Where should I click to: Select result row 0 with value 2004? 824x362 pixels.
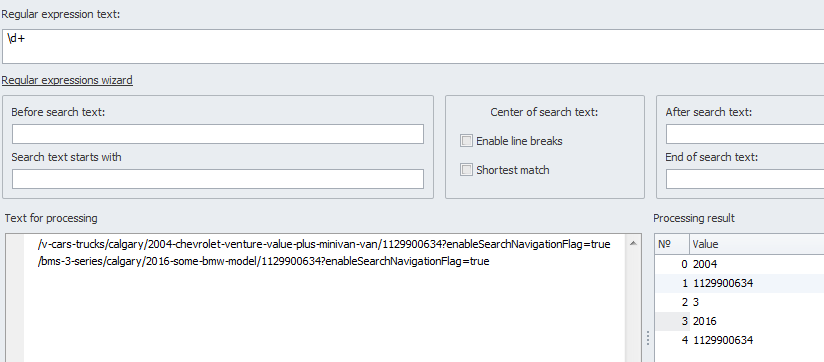(x=739, y=264)
